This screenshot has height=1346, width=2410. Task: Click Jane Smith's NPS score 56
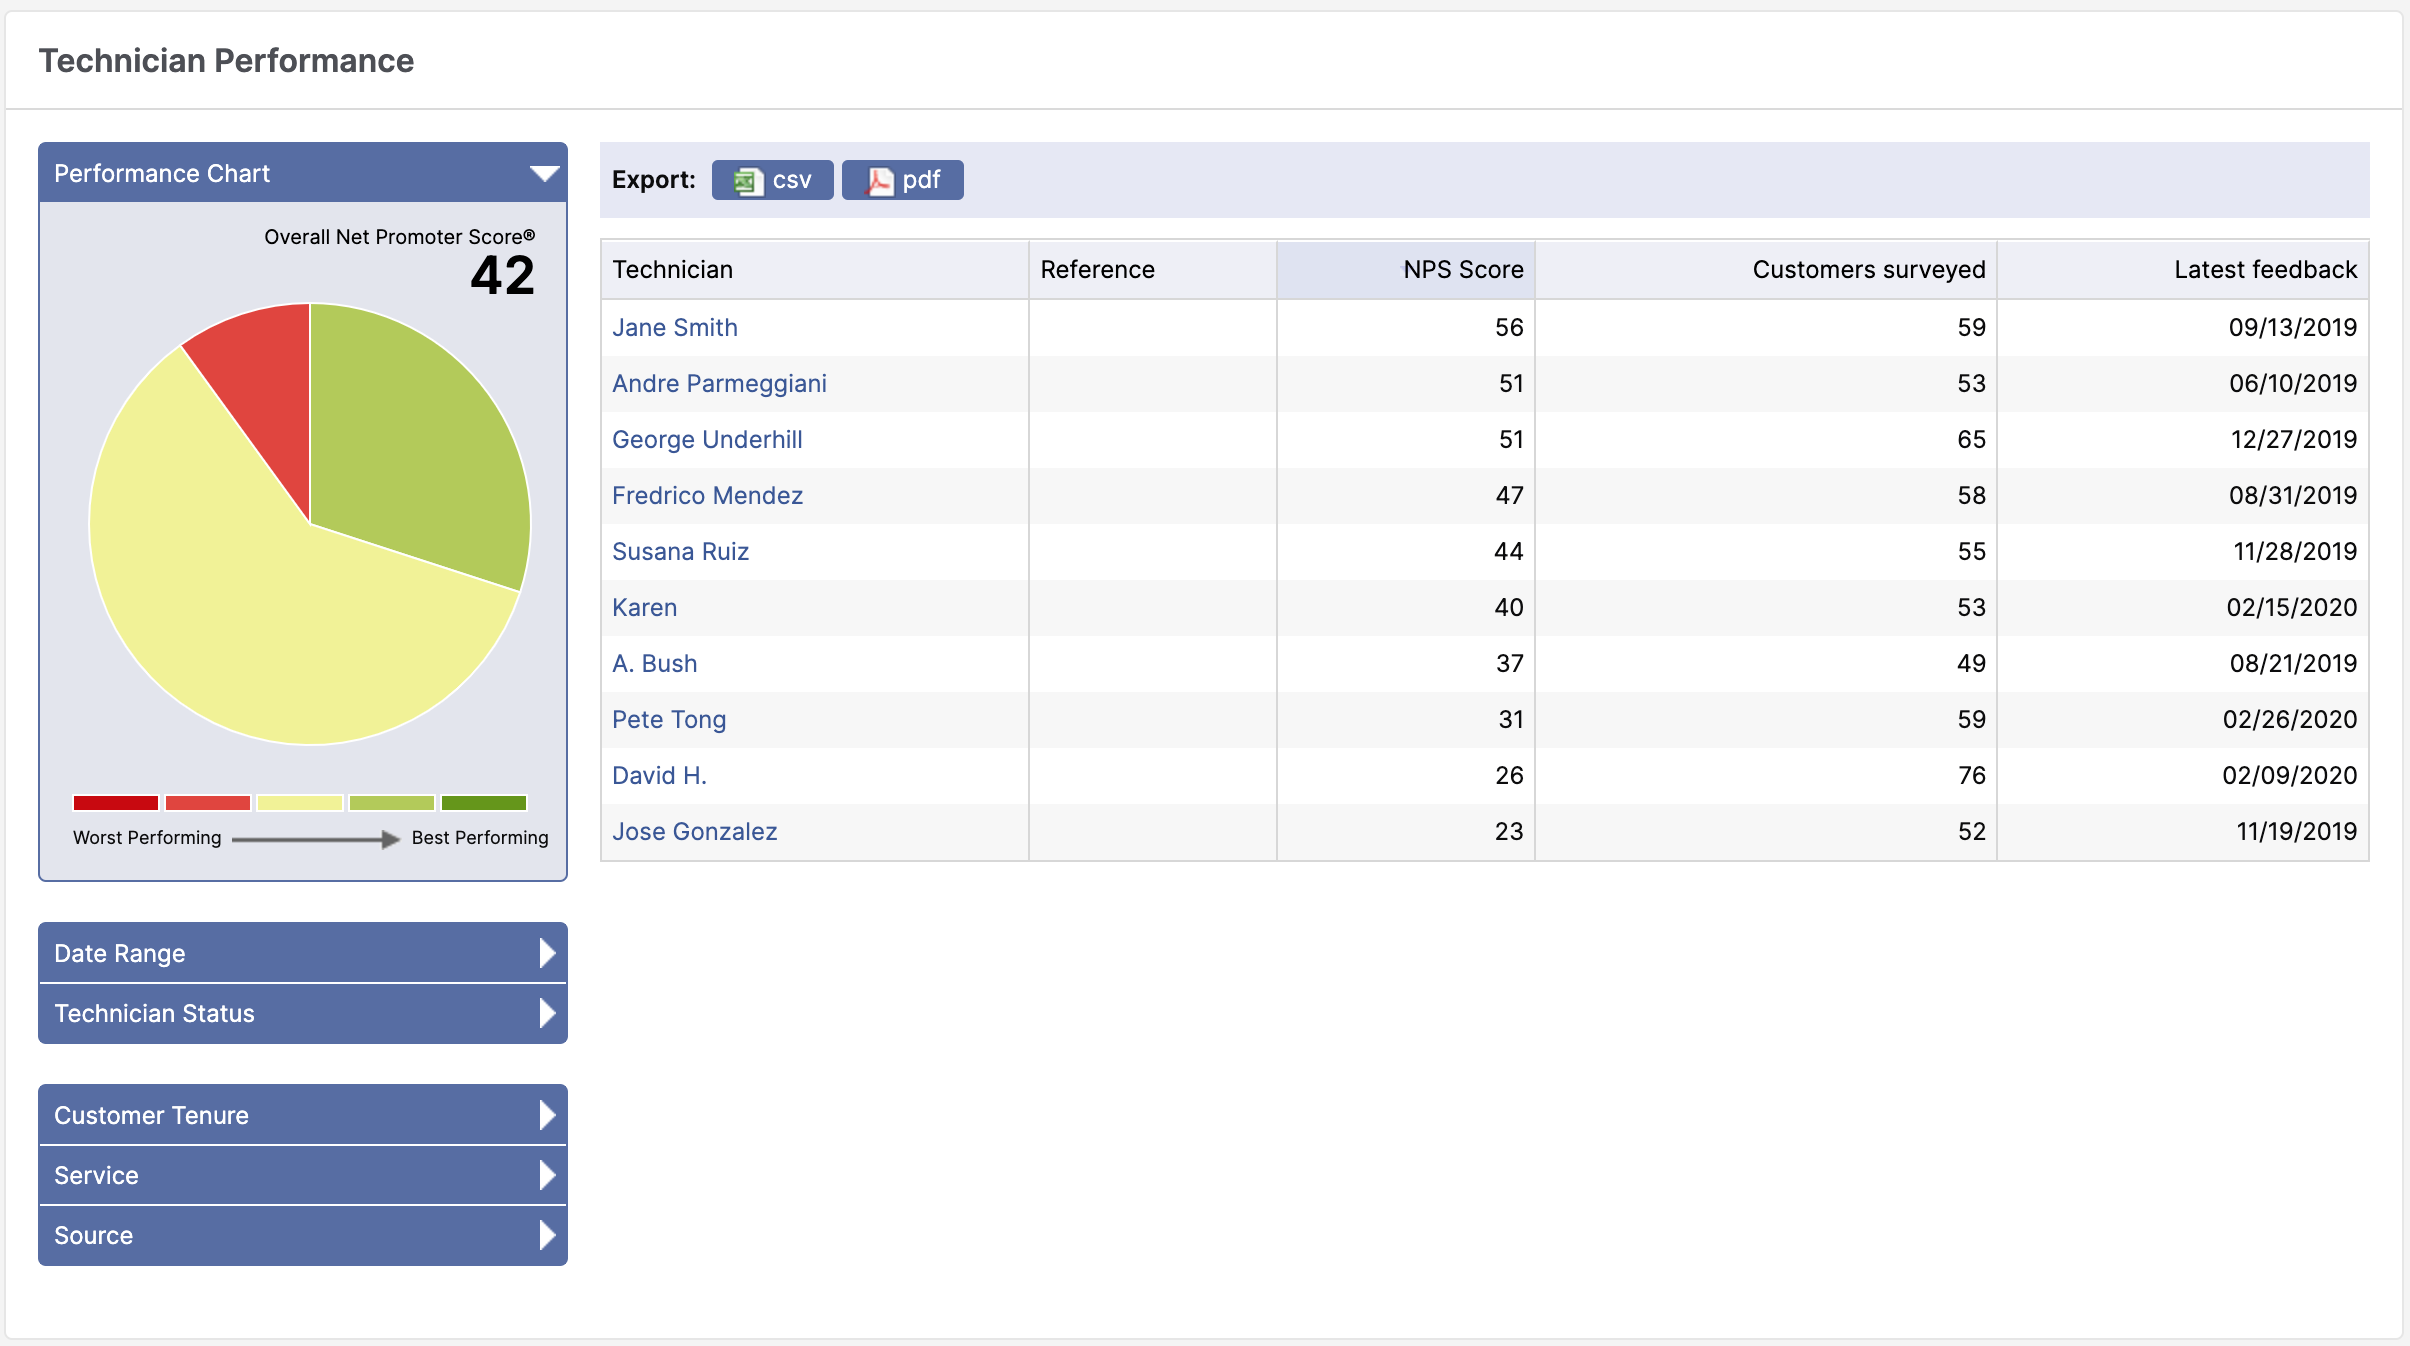[x=1509, y=327]
